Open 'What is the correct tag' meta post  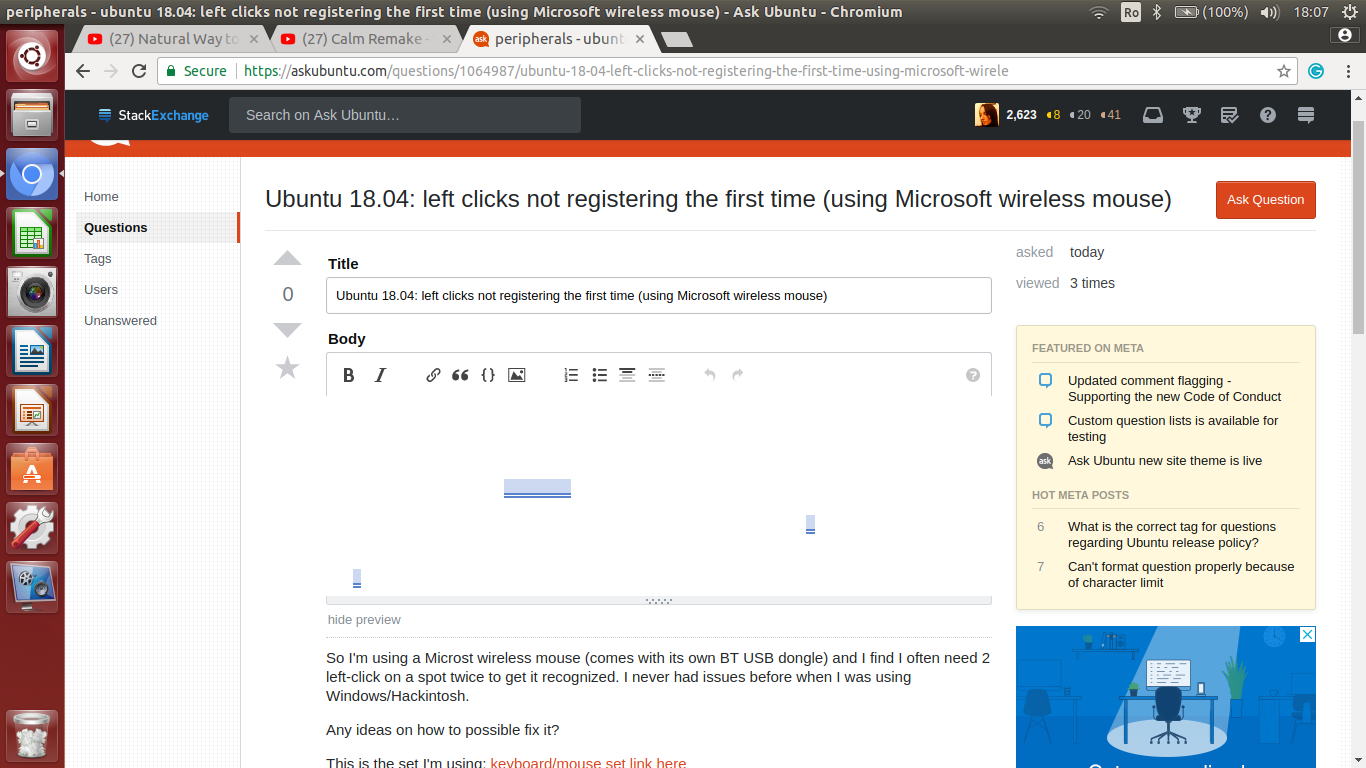click(1172, 534)
